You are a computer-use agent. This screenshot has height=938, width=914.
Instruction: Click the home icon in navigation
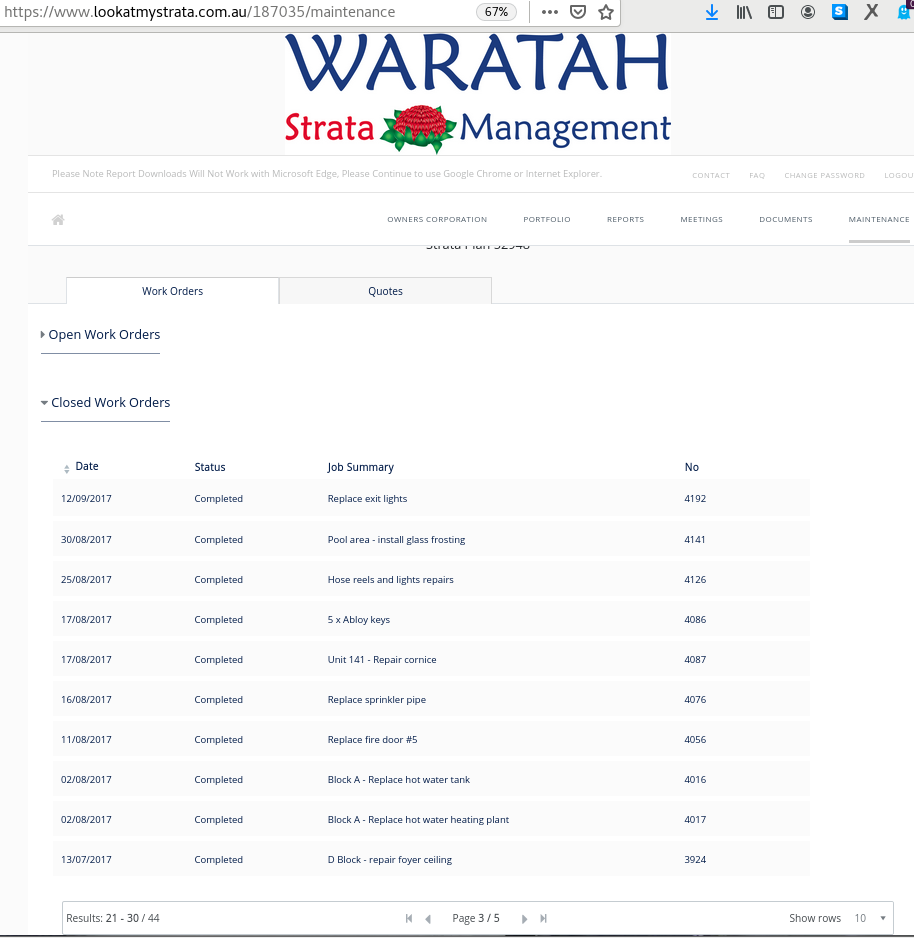pos(58,220)
